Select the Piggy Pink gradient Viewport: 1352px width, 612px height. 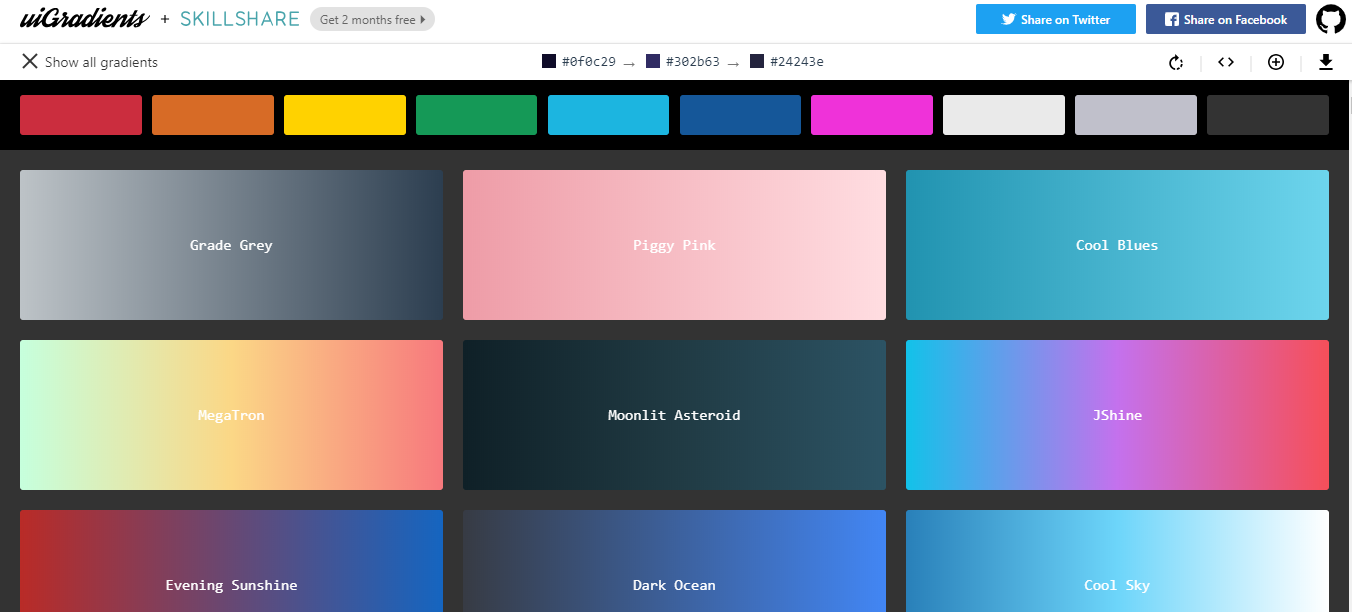pos(674,245)
